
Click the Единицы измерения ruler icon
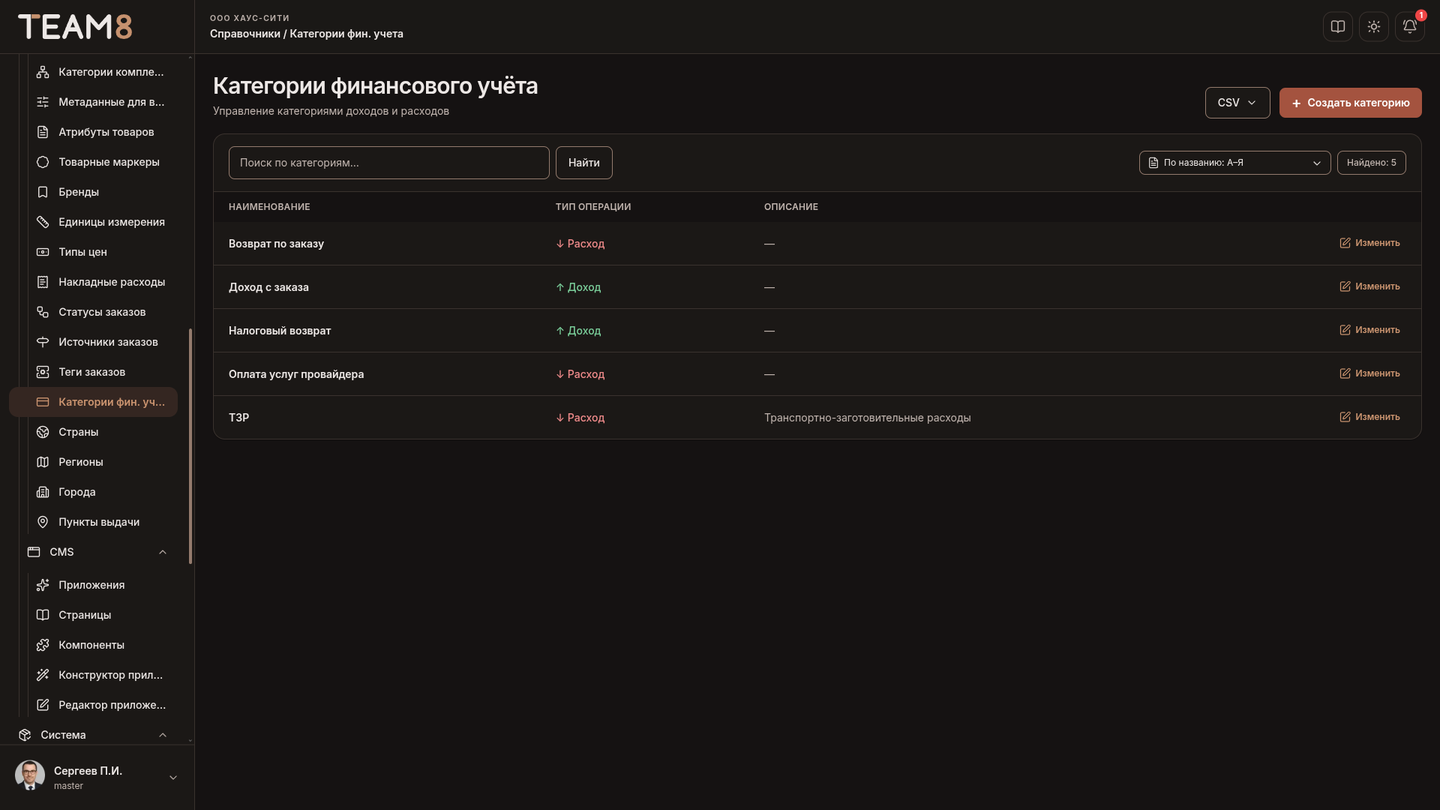pyautogui.click(x=43, y=222)
